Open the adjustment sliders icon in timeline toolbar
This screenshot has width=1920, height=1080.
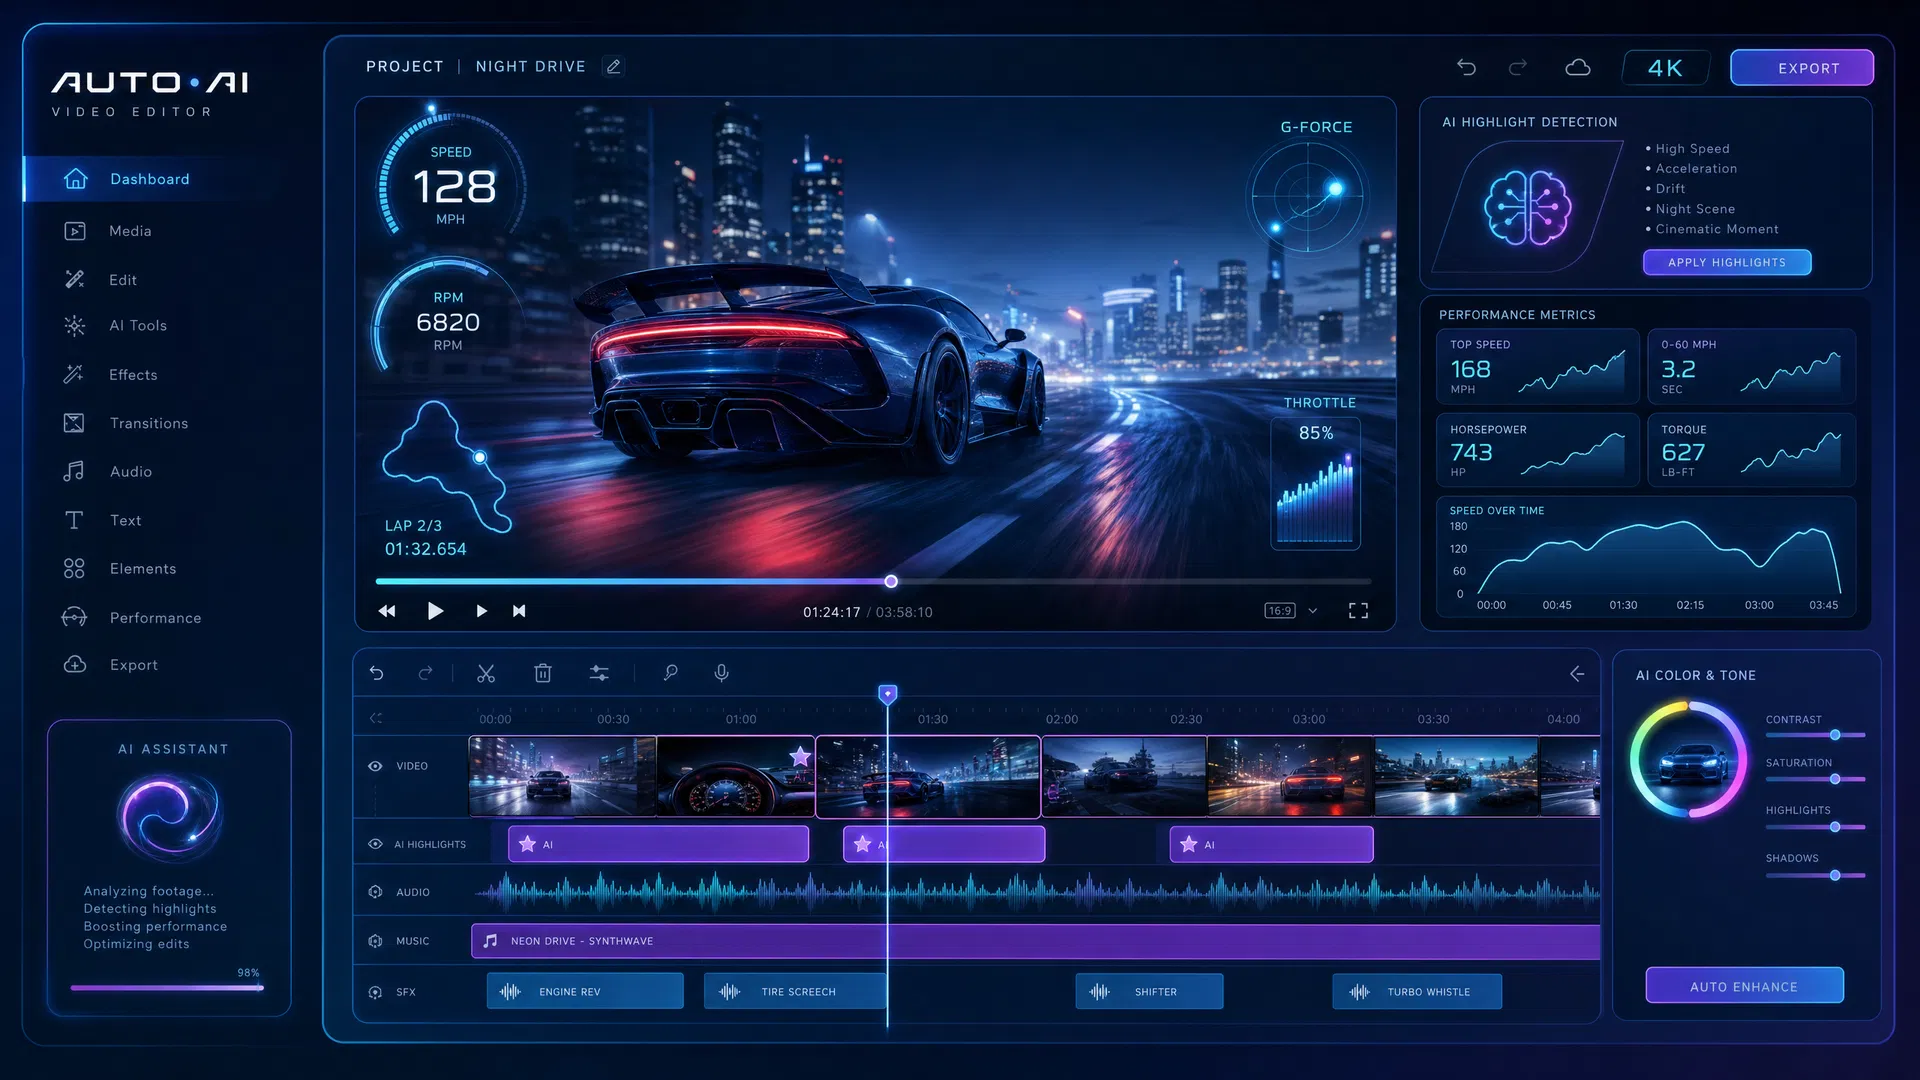[599, 674]
